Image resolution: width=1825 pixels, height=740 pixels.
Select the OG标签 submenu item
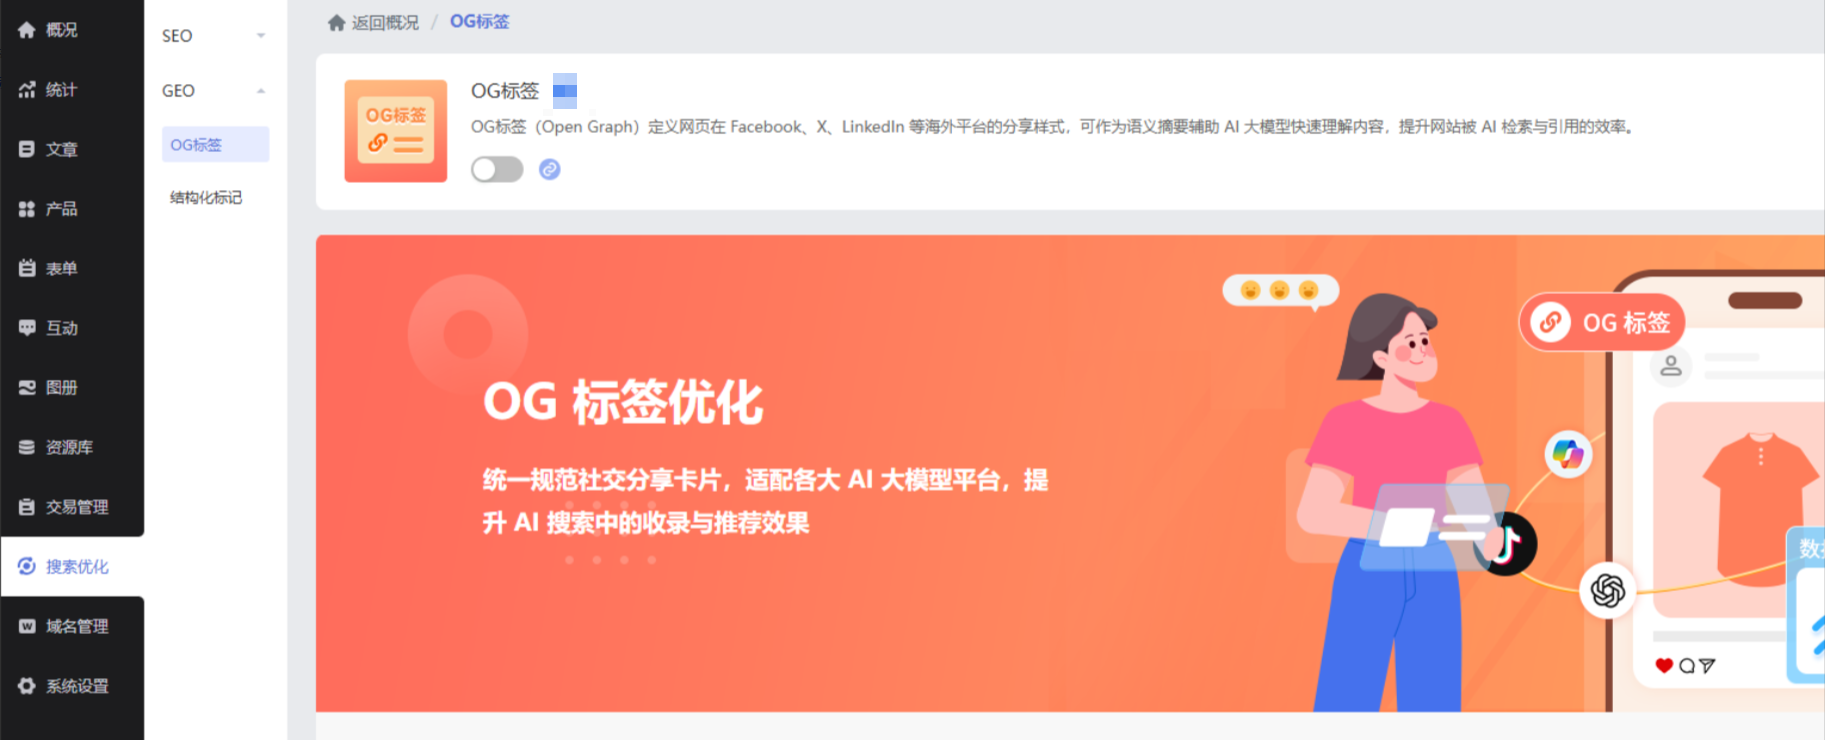click(215, 144)
